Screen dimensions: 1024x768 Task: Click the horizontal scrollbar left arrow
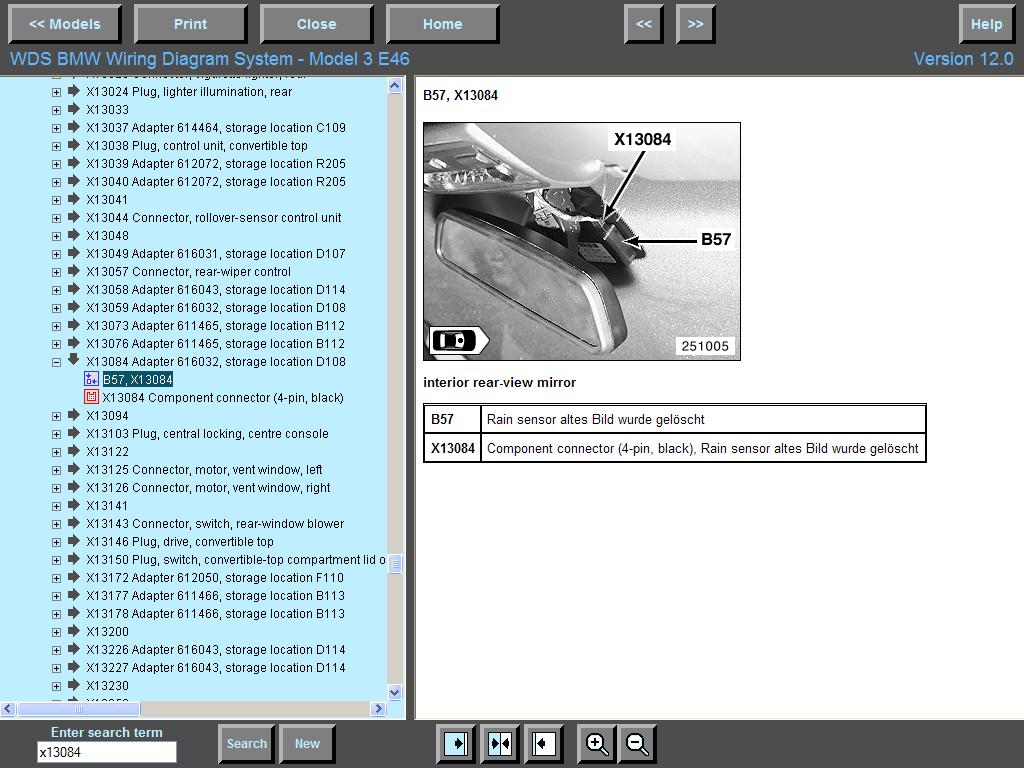(8, 709)
